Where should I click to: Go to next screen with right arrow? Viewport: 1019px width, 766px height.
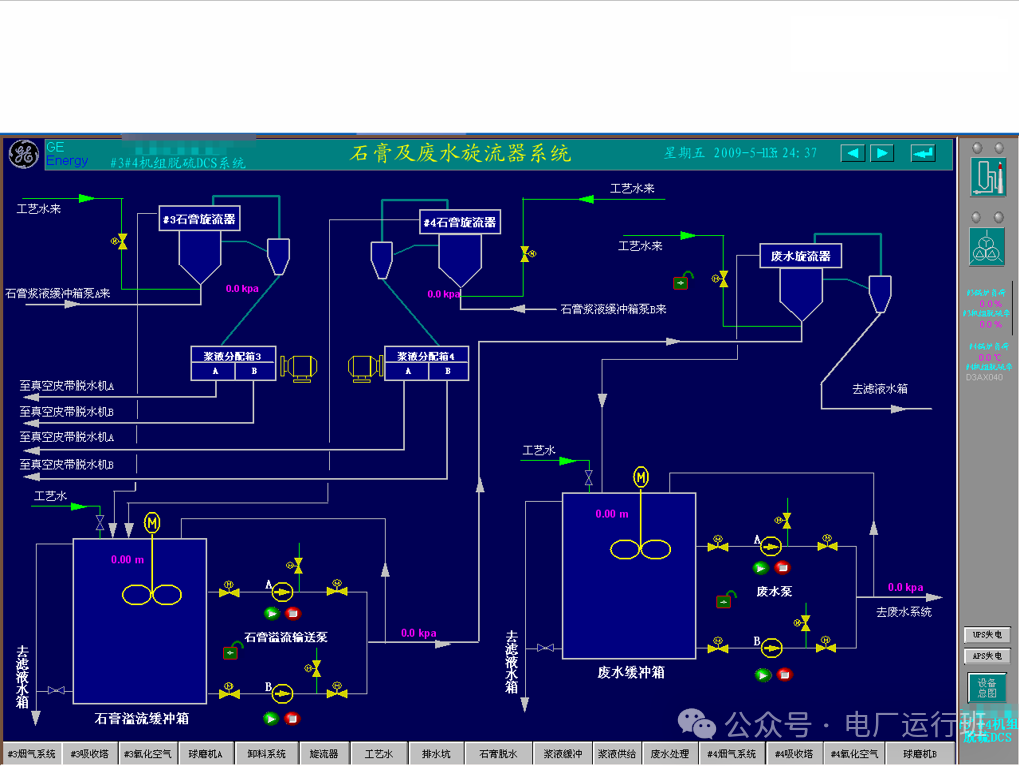tap(882, 153)
